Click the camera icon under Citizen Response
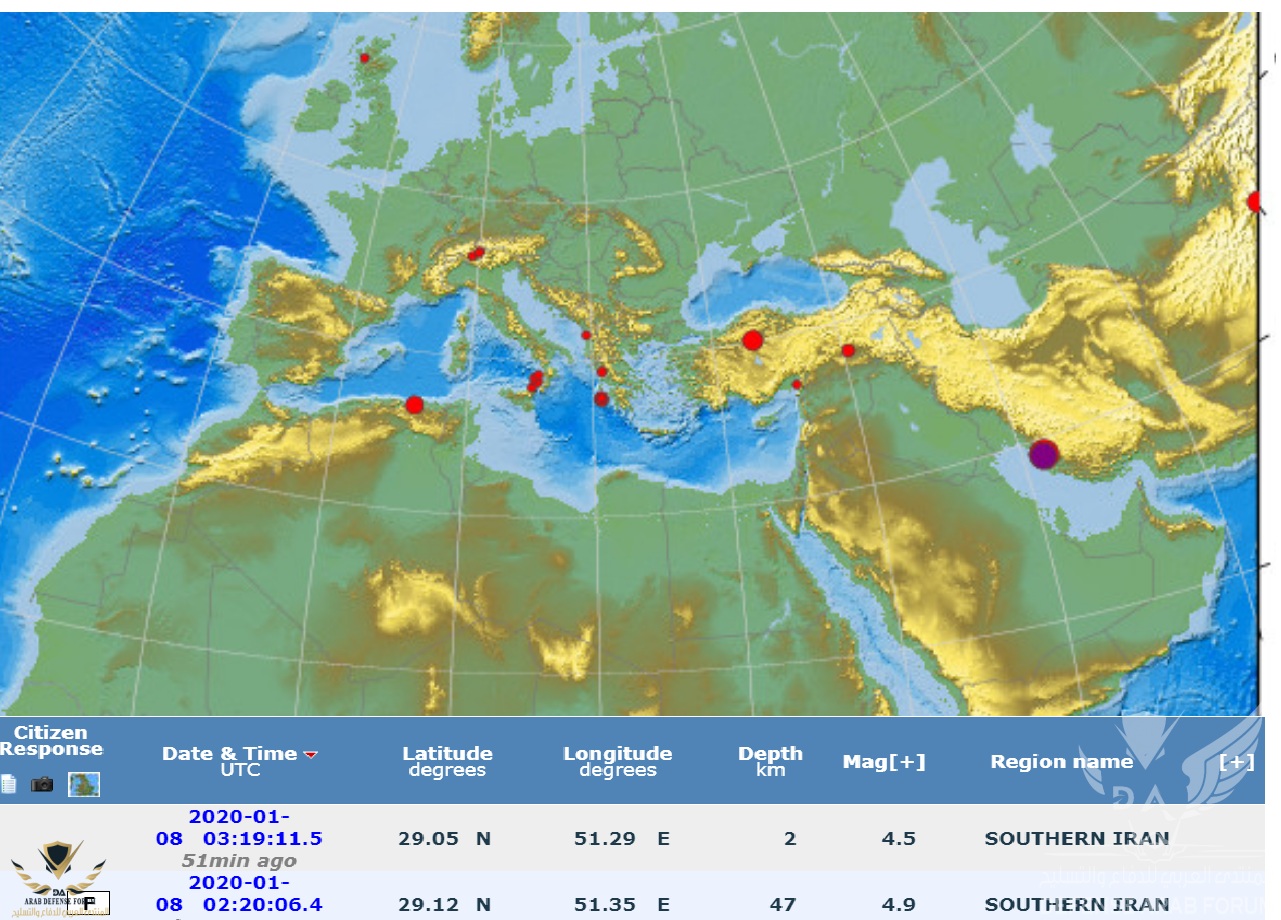Viewport: 1281px width, 920px height. 42,785
